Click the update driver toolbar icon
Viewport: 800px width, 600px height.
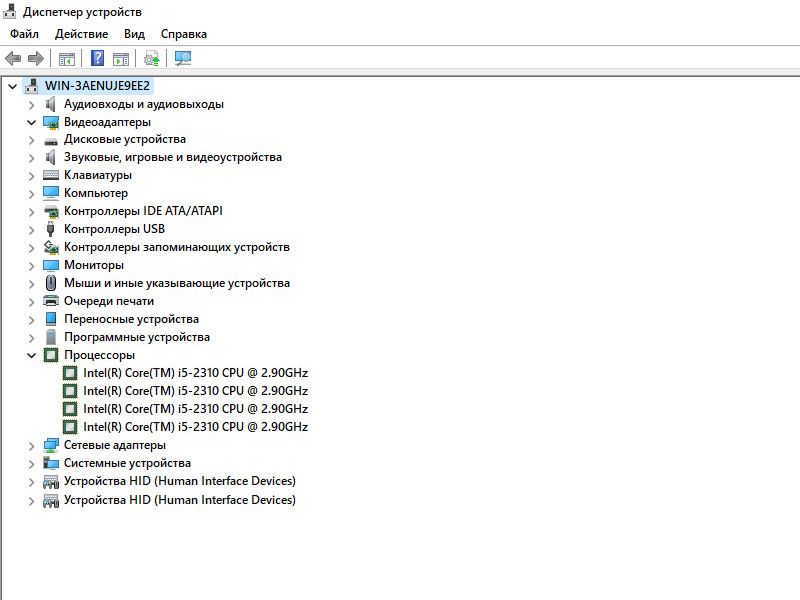pyautogui.click(x=152, y=59)
